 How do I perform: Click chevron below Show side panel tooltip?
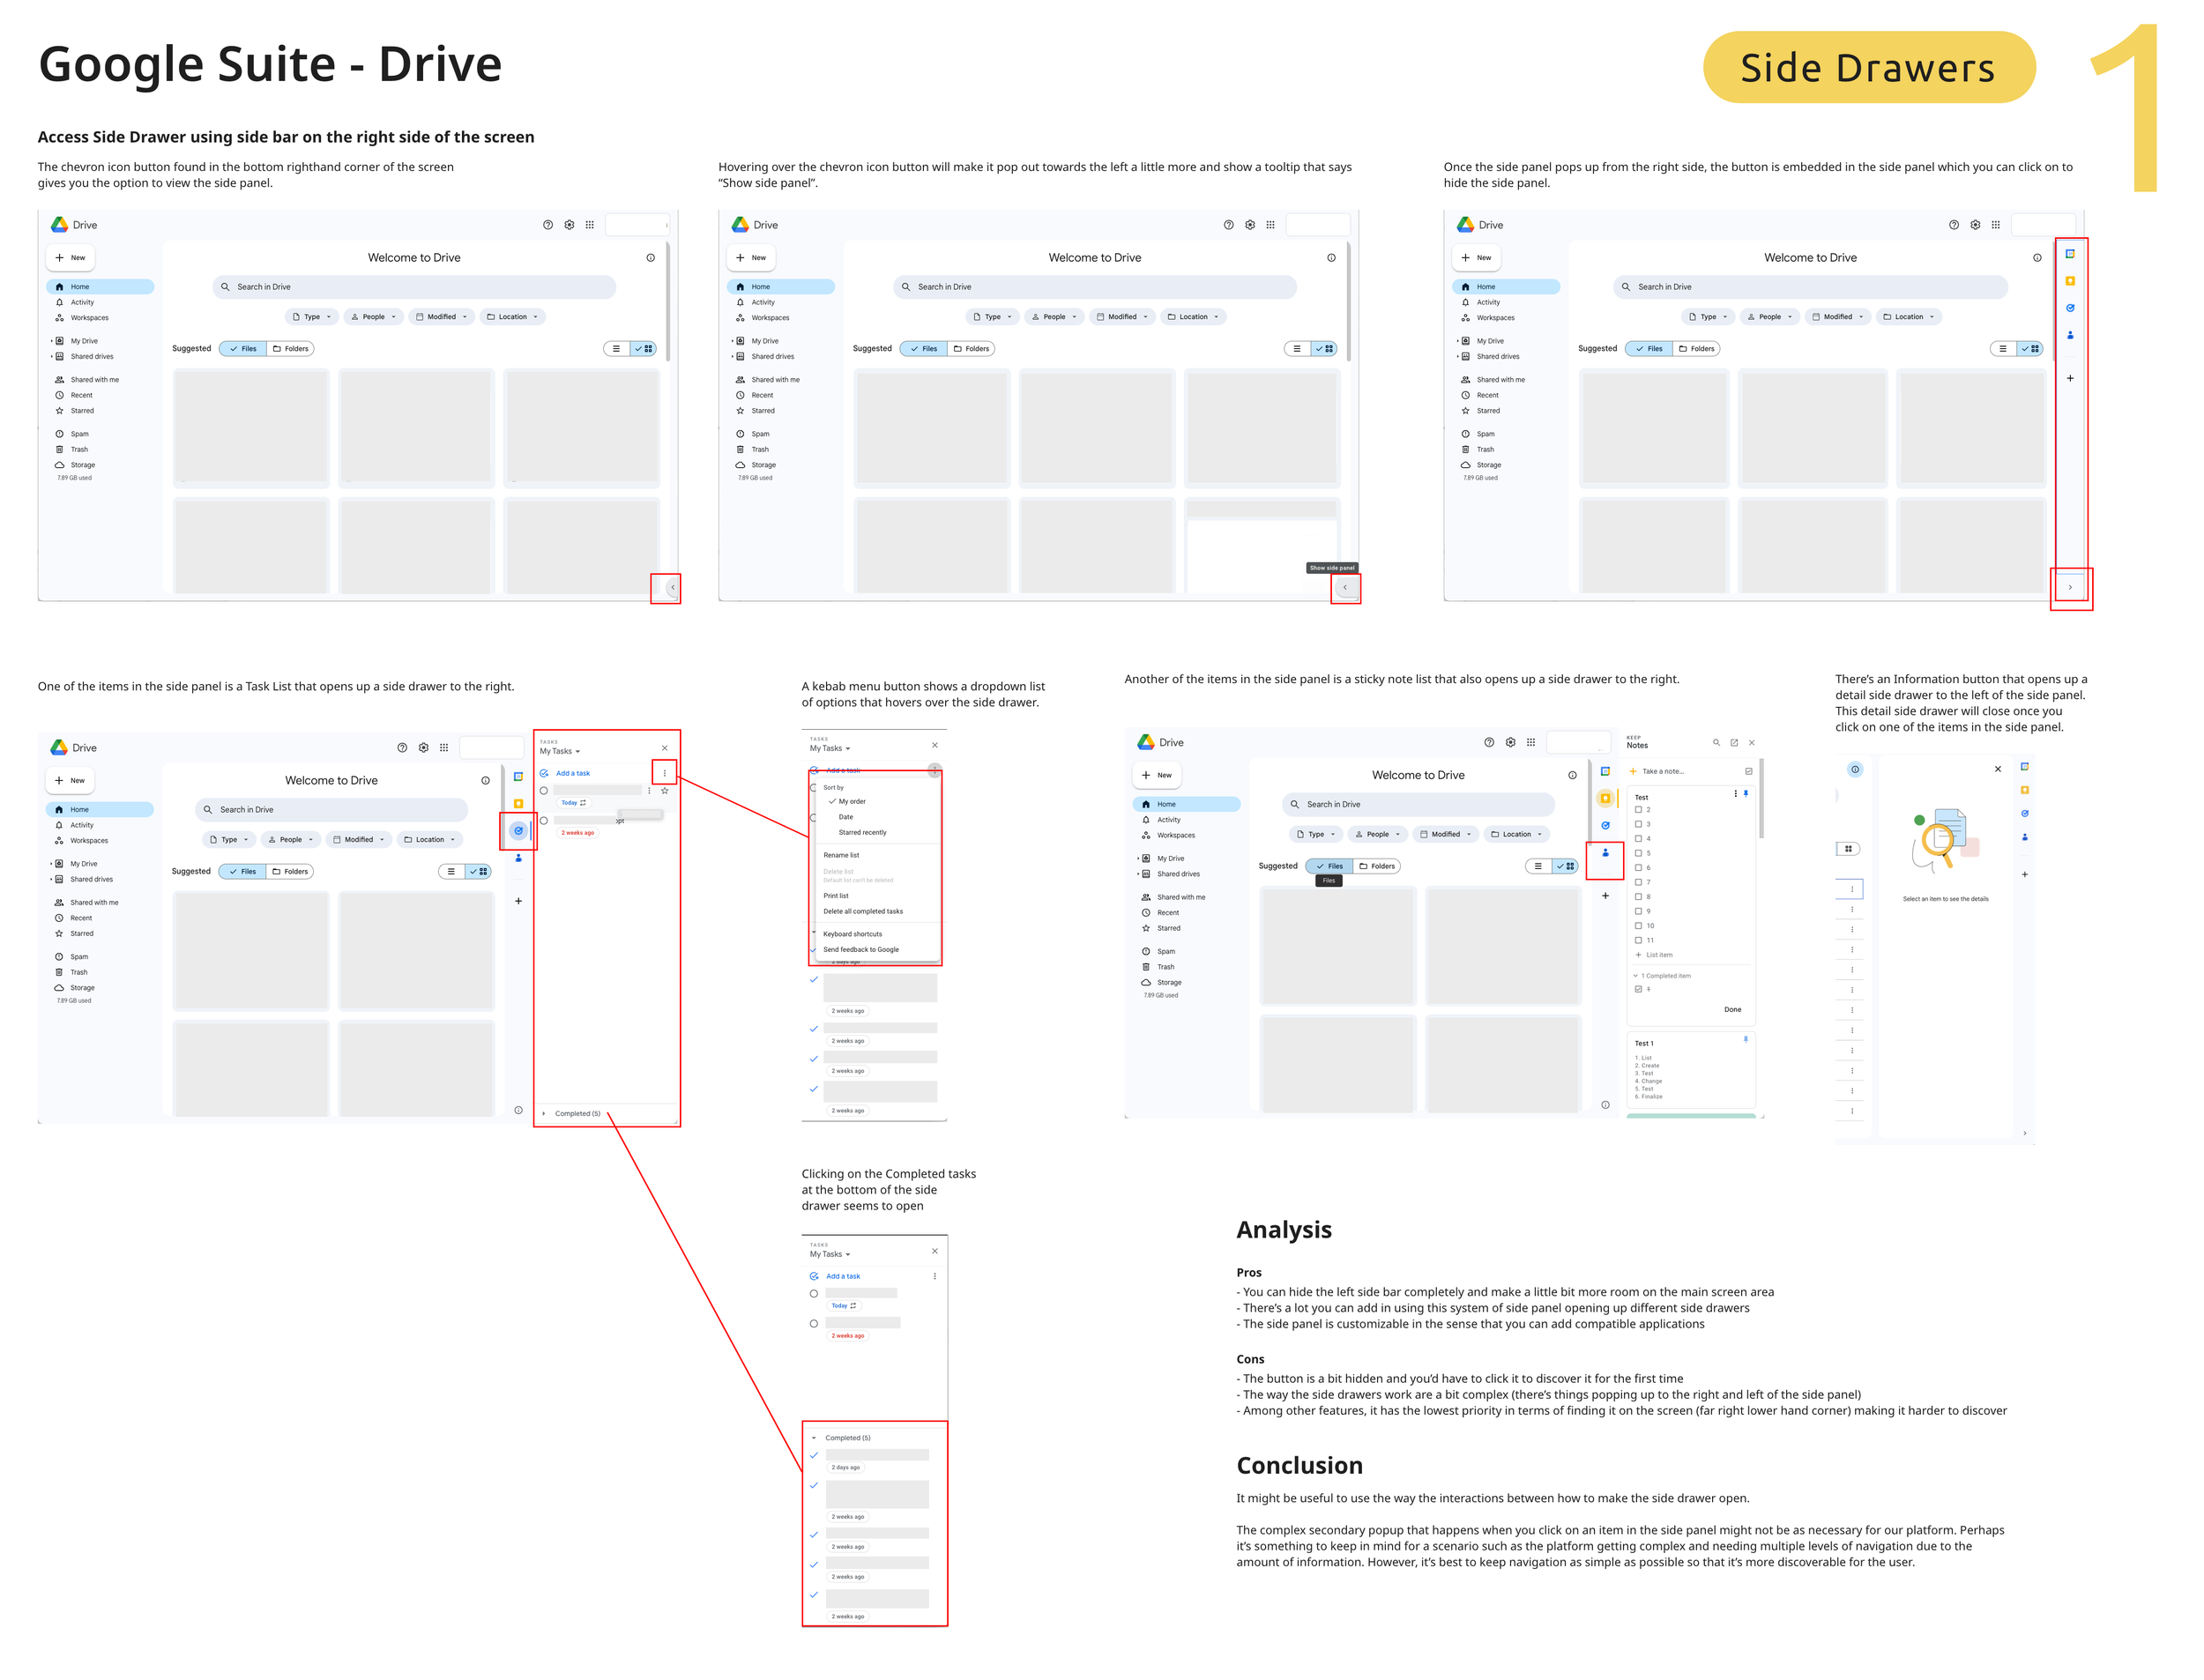[1345, 588]
